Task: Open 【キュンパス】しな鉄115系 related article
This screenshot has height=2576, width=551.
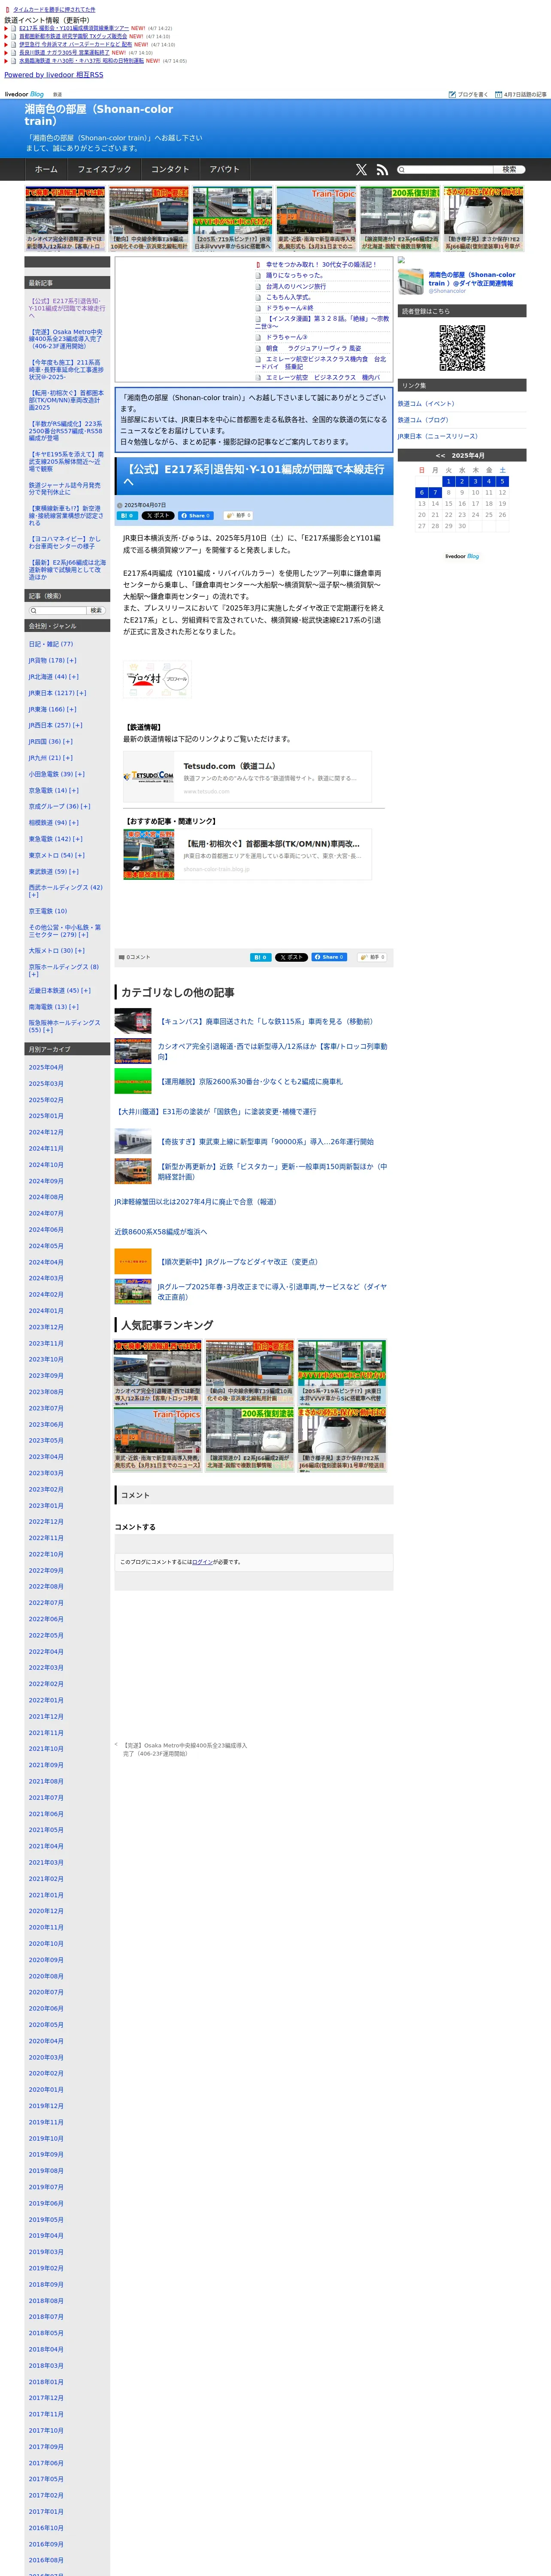Action: point(266,1021)
